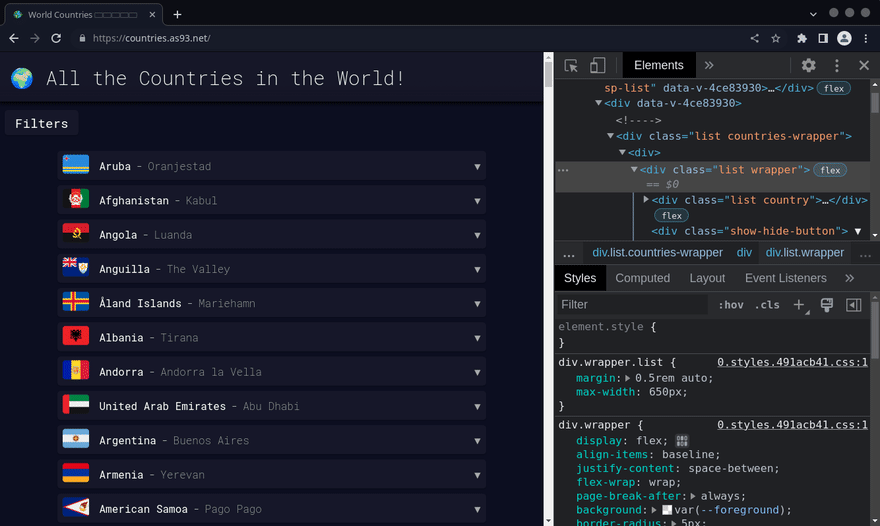Click the Argentina flag icon
Viewport: 880px width, 526px height.
pos(76,438)
